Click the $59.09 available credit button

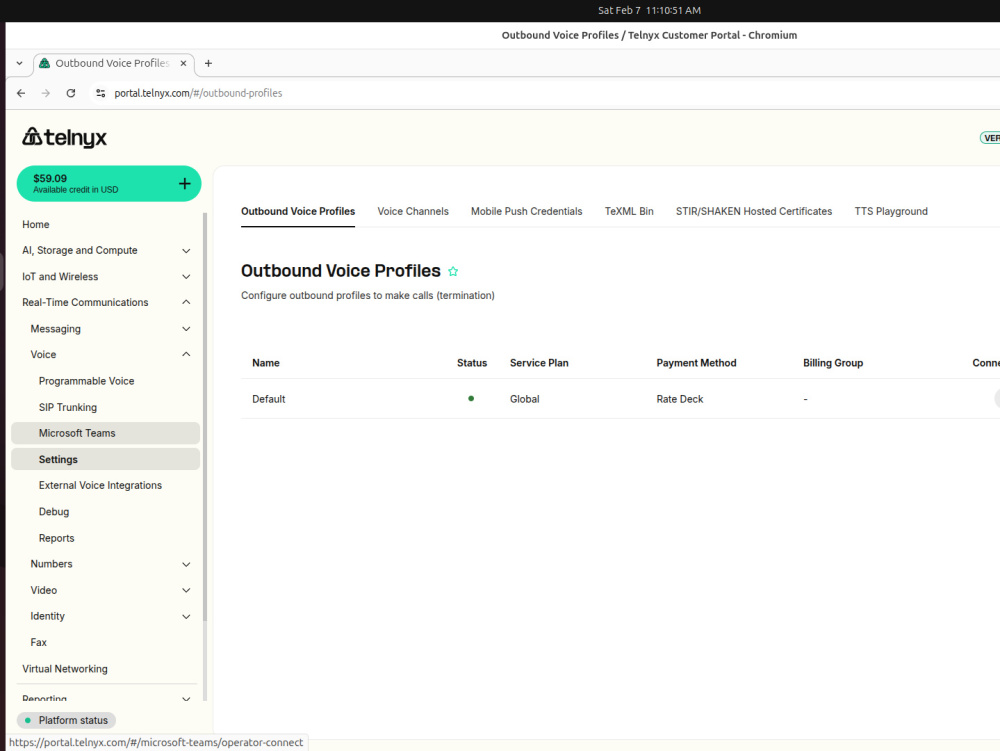point(108,184)
